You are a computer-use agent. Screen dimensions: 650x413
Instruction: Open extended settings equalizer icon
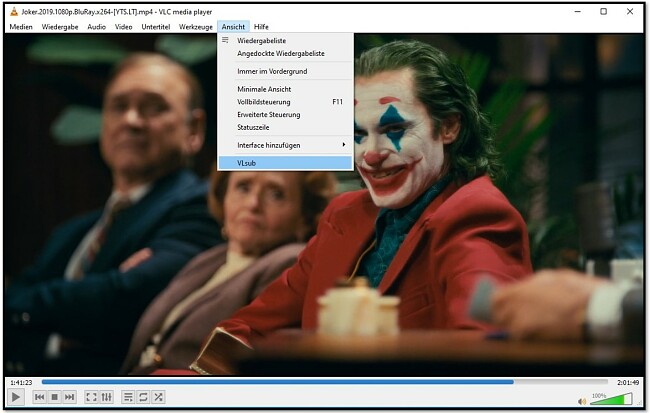point(107,397)
